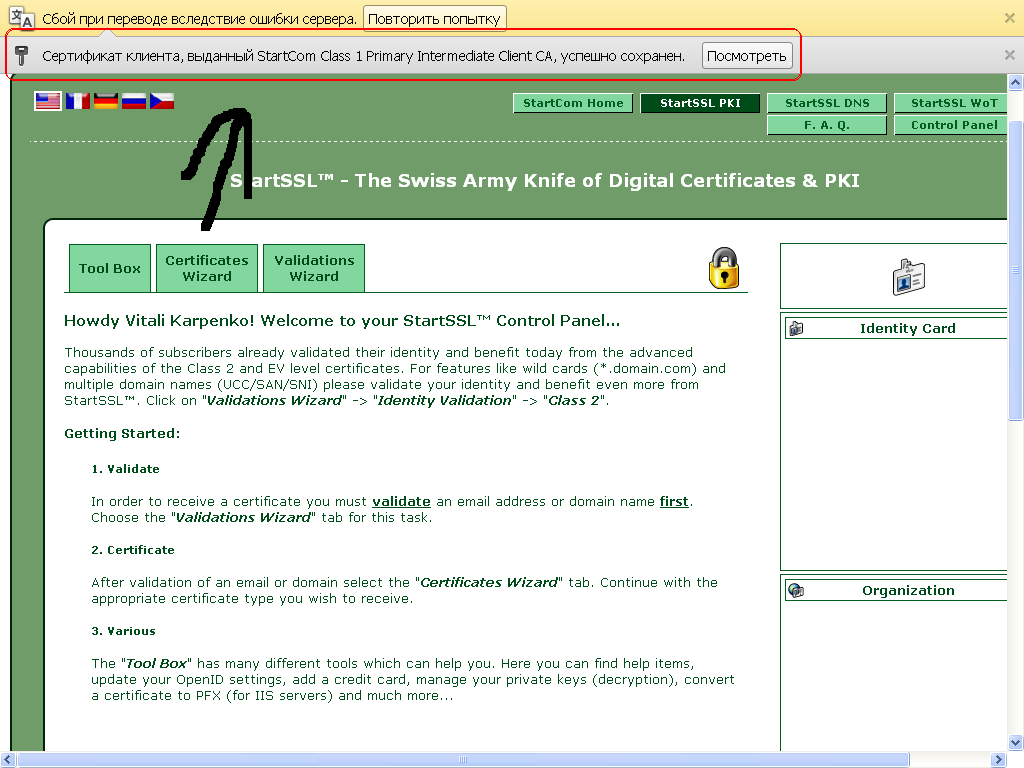Click the Organization header icon
Viewport: 1024px width, 768px height.
796,590
